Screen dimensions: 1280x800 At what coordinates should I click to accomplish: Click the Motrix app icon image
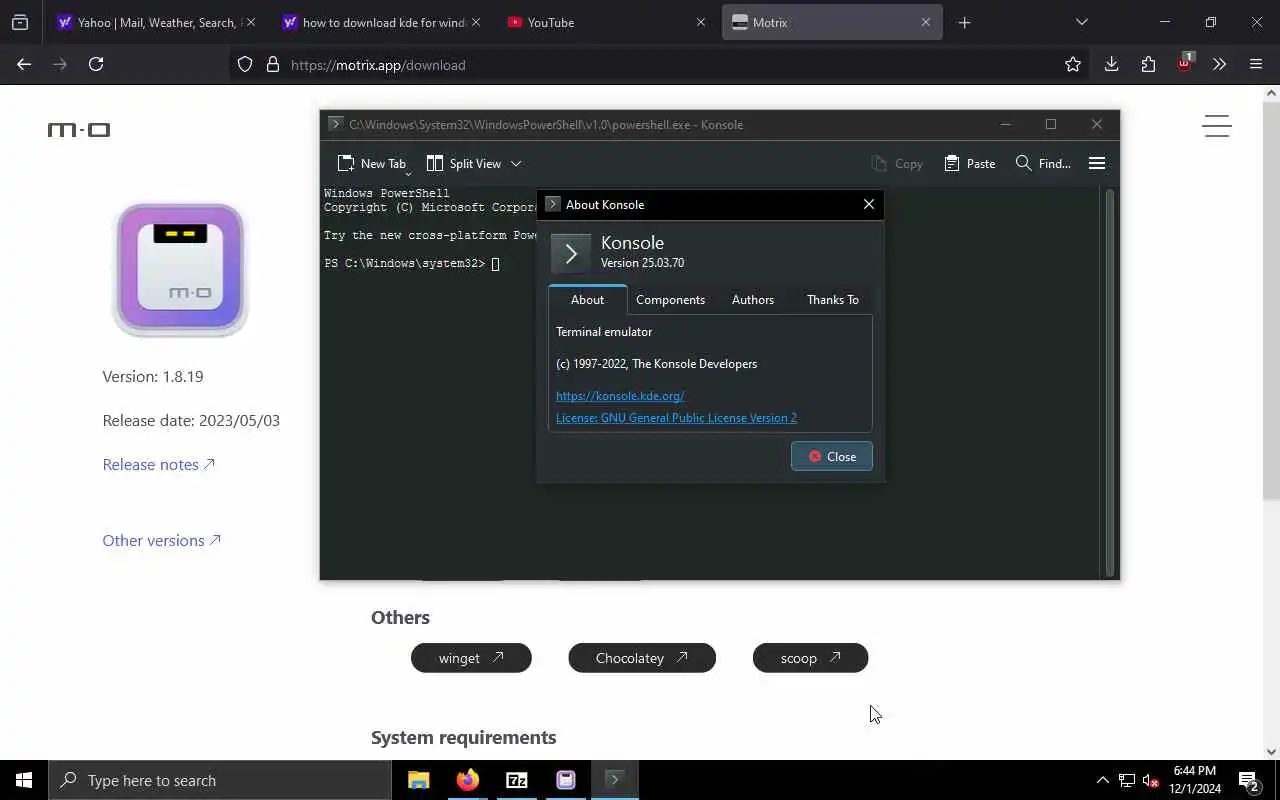180,269
